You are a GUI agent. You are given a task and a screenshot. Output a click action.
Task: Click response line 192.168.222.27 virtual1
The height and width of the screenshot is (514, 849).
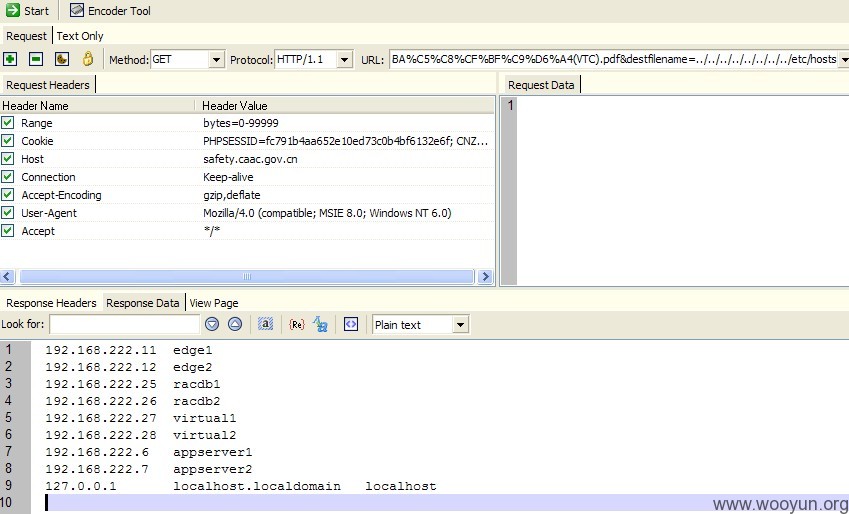coord(141,418)
